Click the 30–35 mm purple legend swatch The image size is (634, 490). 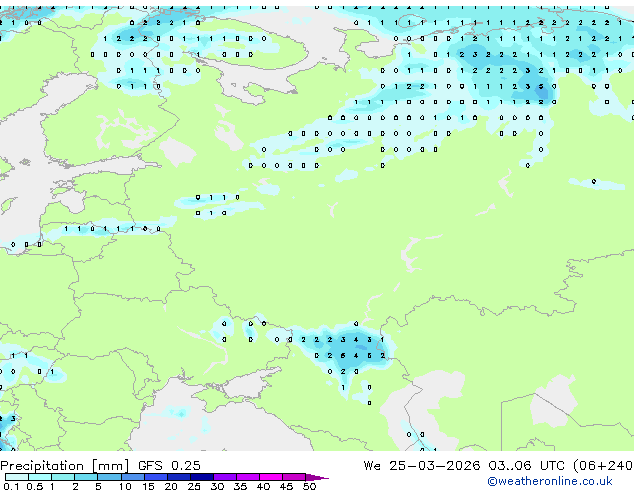224,477
